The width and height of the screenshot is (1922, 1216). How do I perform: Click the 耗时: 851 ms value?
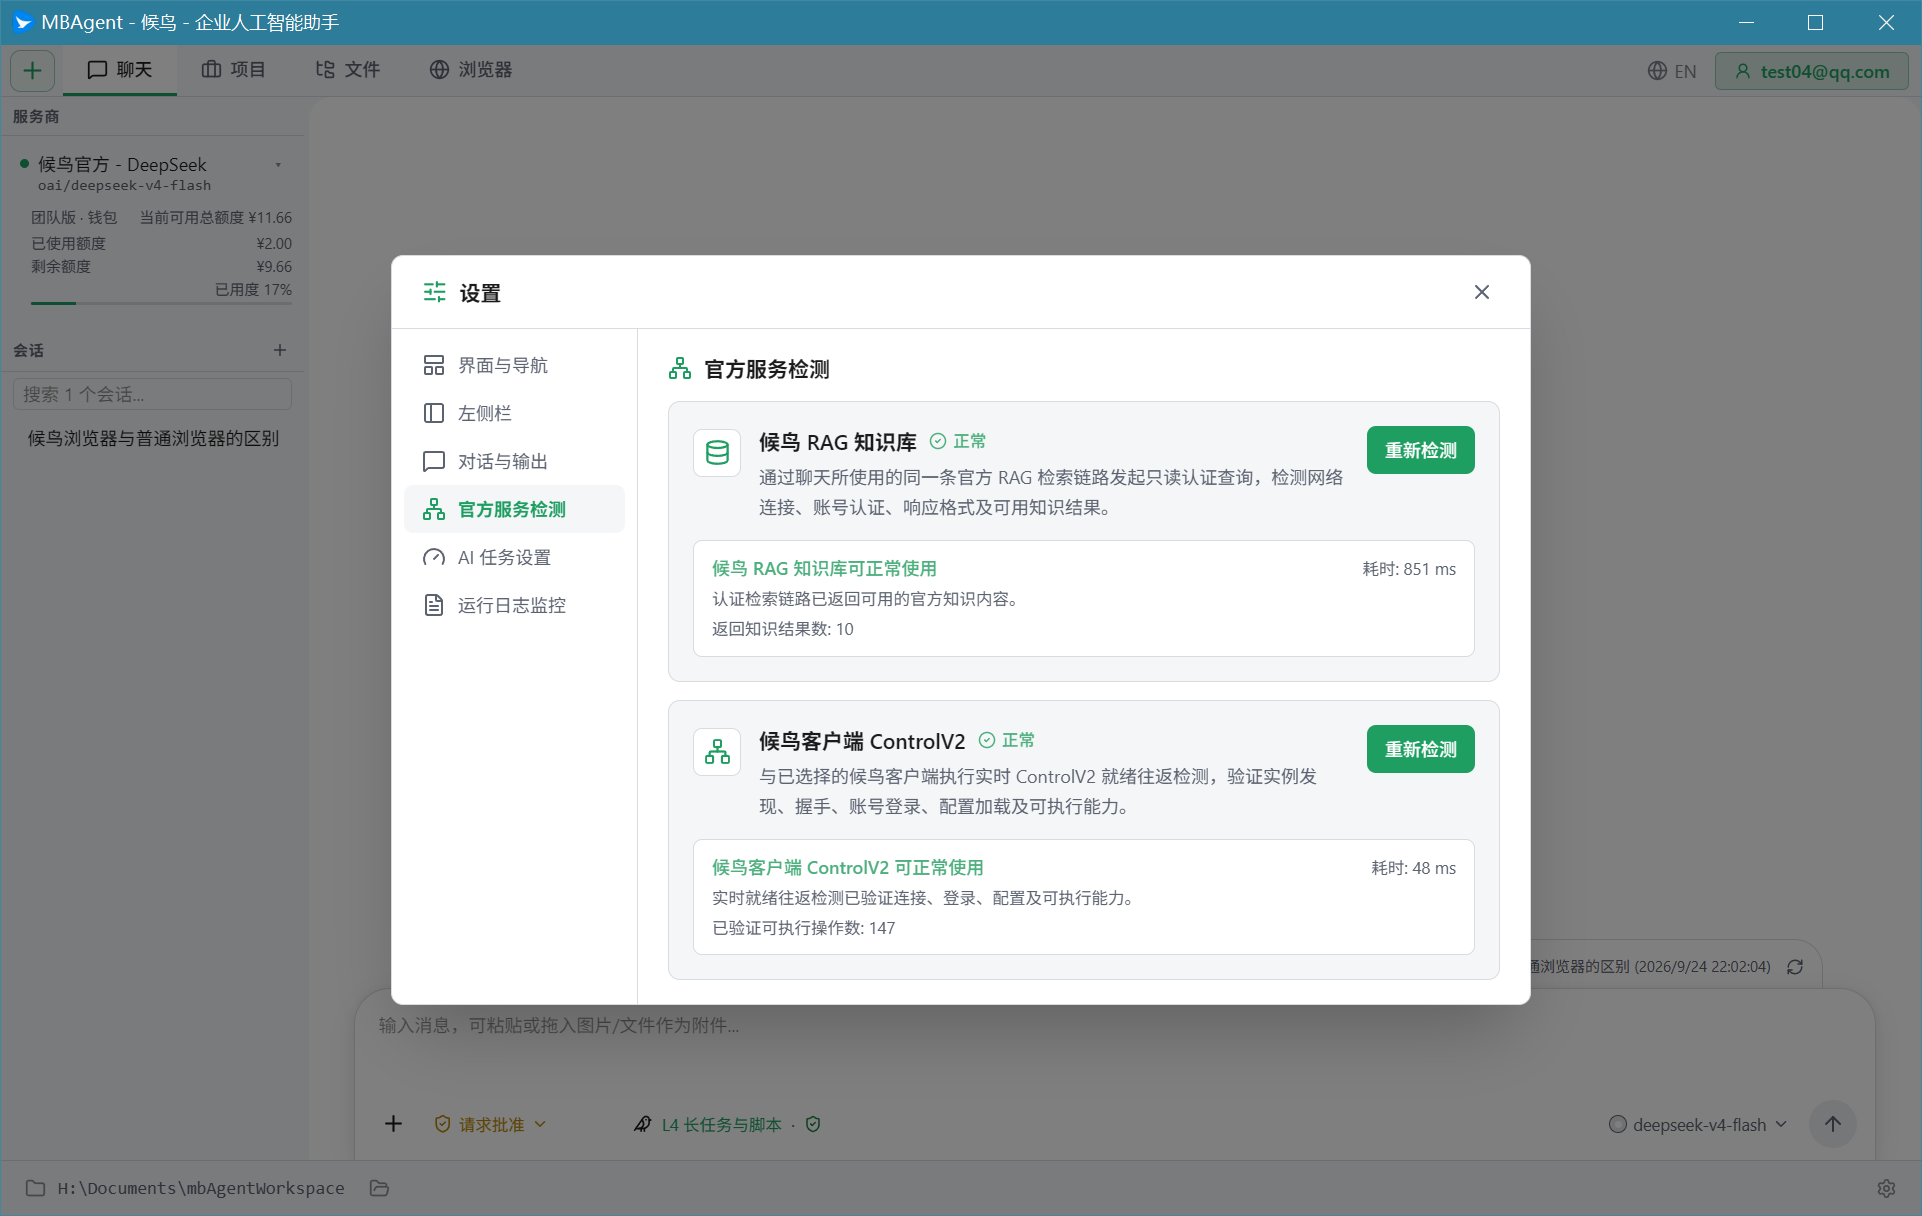point(1409,569)
